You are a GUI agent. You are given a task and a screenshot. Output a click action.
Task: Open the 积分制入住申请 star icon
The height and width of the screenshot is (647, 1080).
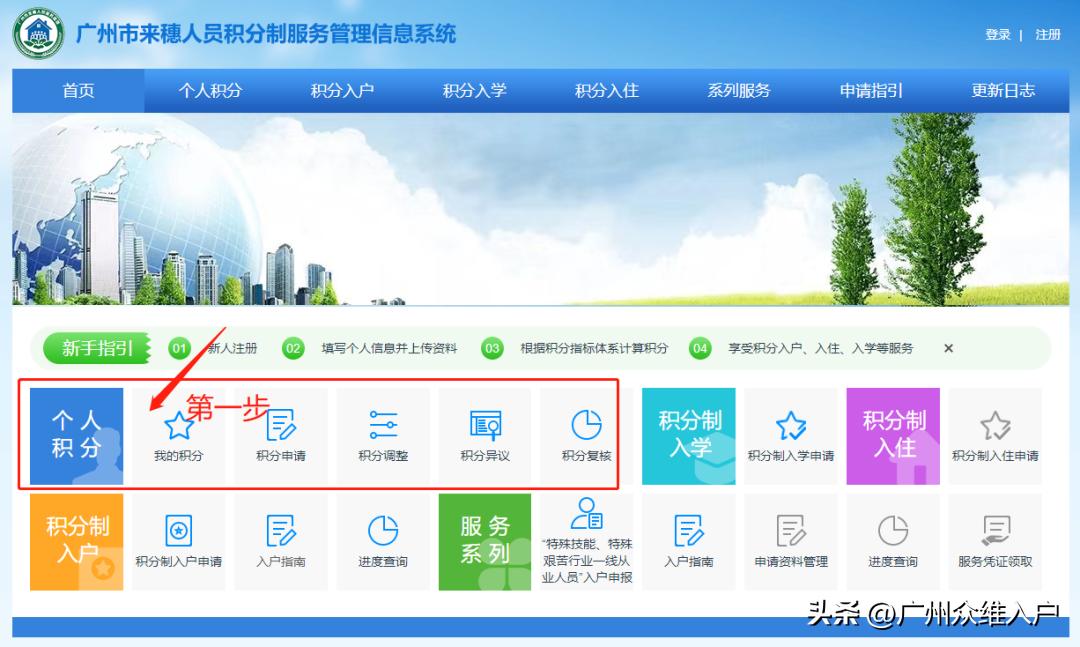pyautogui.click(x=996, y=425)
